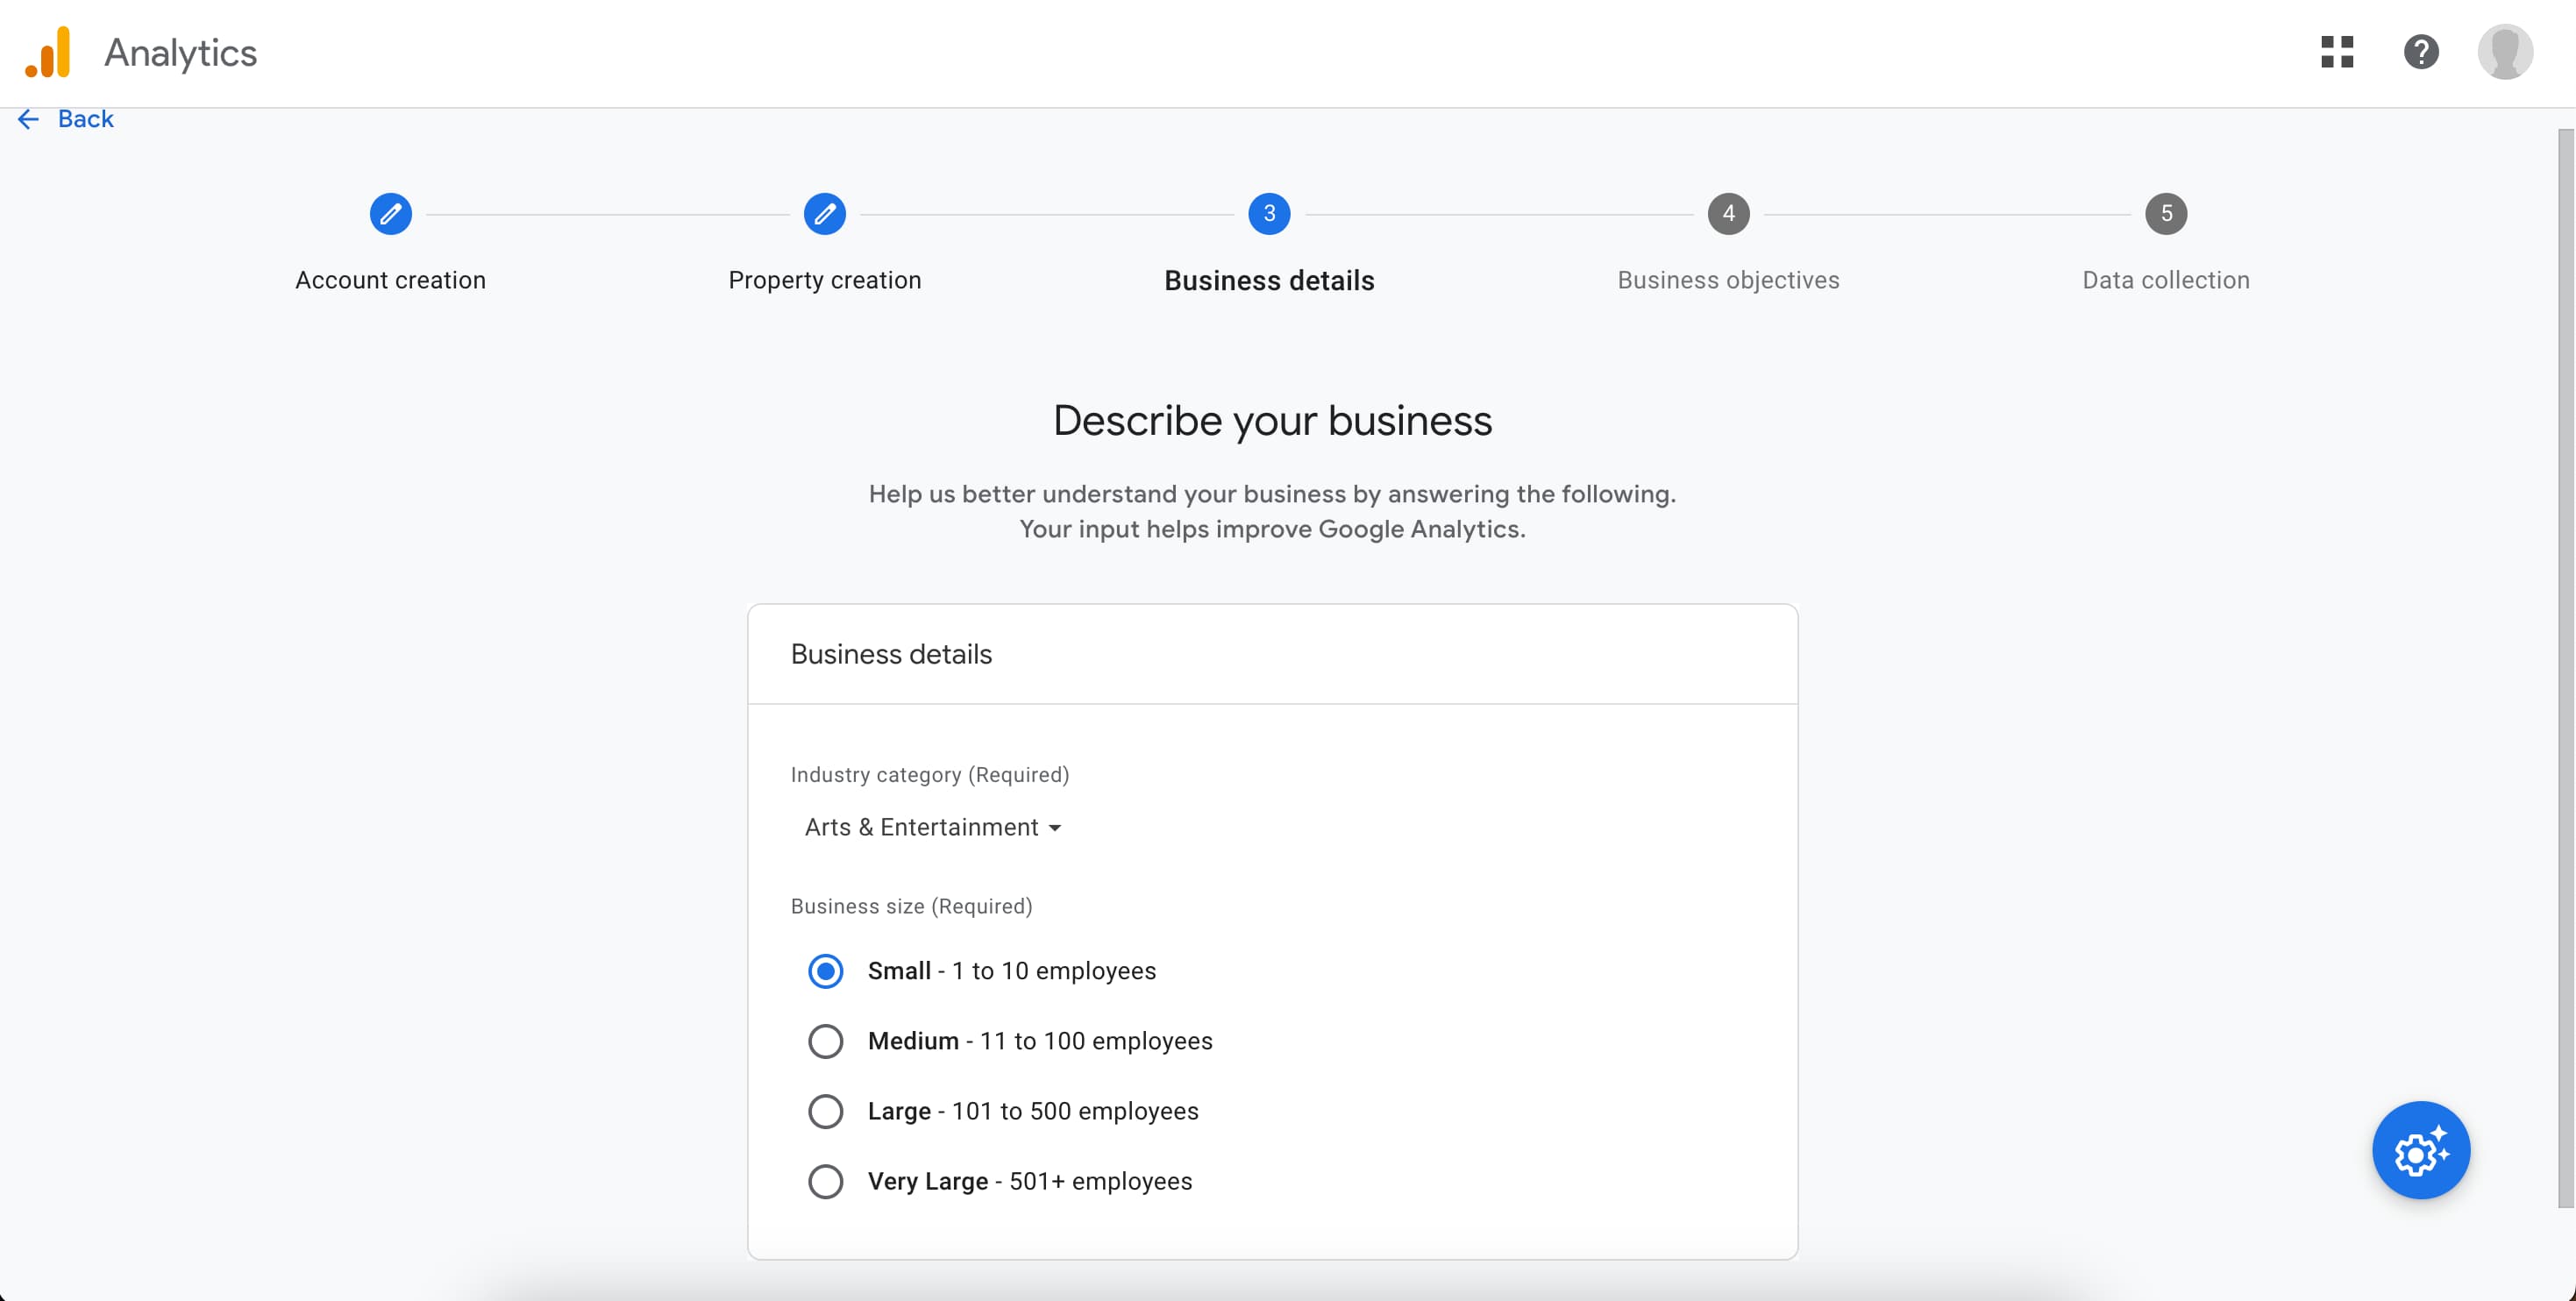This screenshot has width=2576, height=1301.
Task: Click the Property creation pencil step icon
Action: [x=825, y=214]
